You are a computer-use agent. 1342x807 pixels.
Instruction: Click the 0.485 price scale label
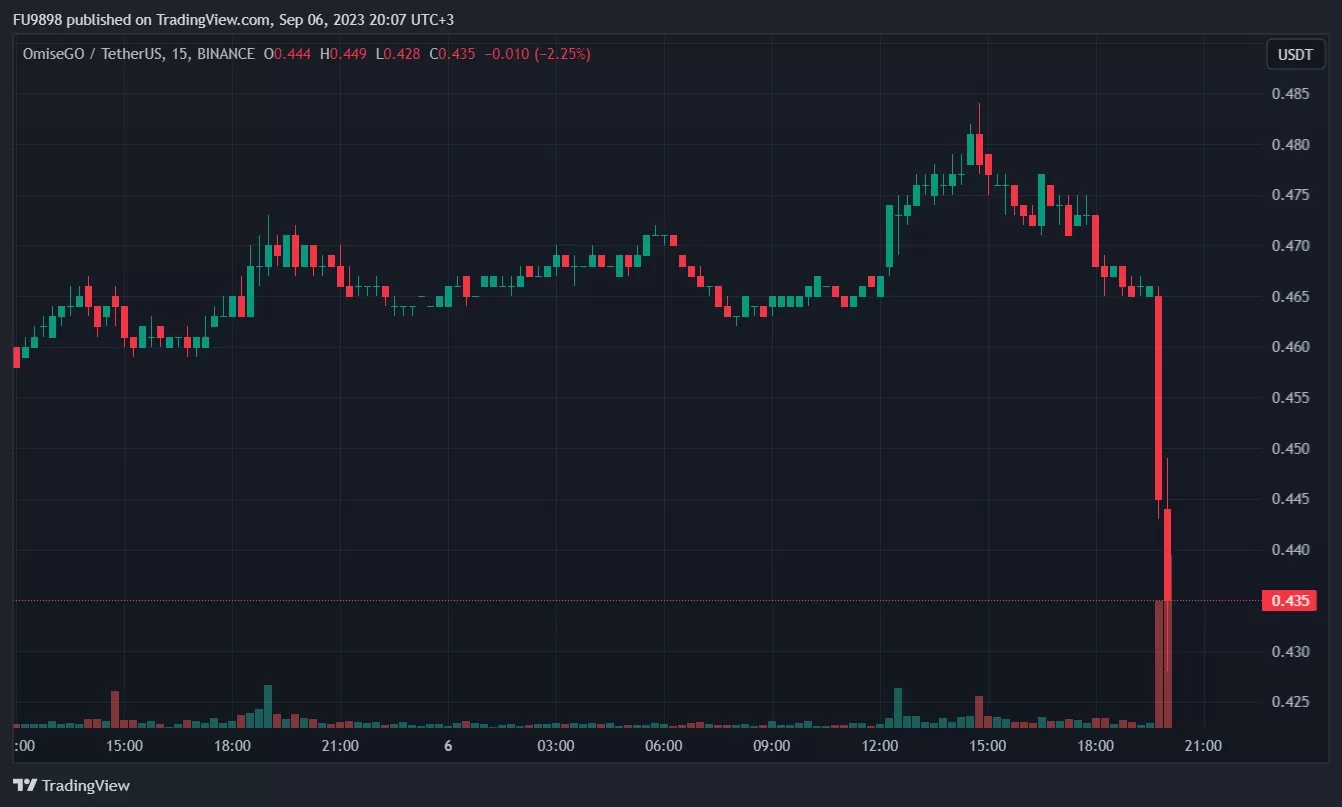point(1290,94)
